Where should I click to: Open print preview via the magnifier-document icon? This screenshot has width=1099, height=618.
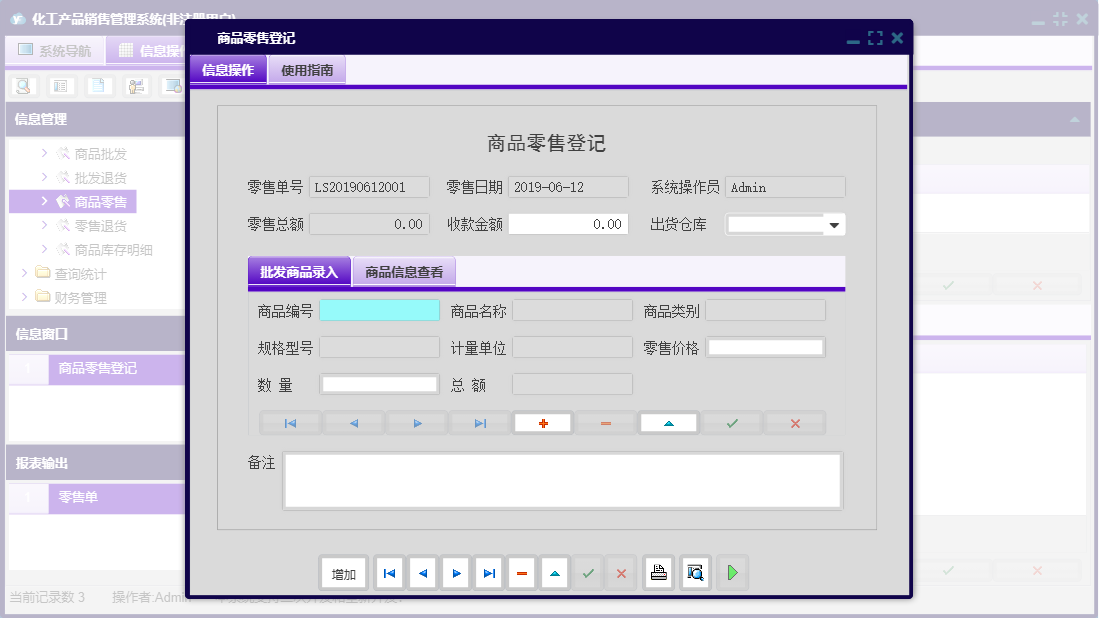point(695,572)
